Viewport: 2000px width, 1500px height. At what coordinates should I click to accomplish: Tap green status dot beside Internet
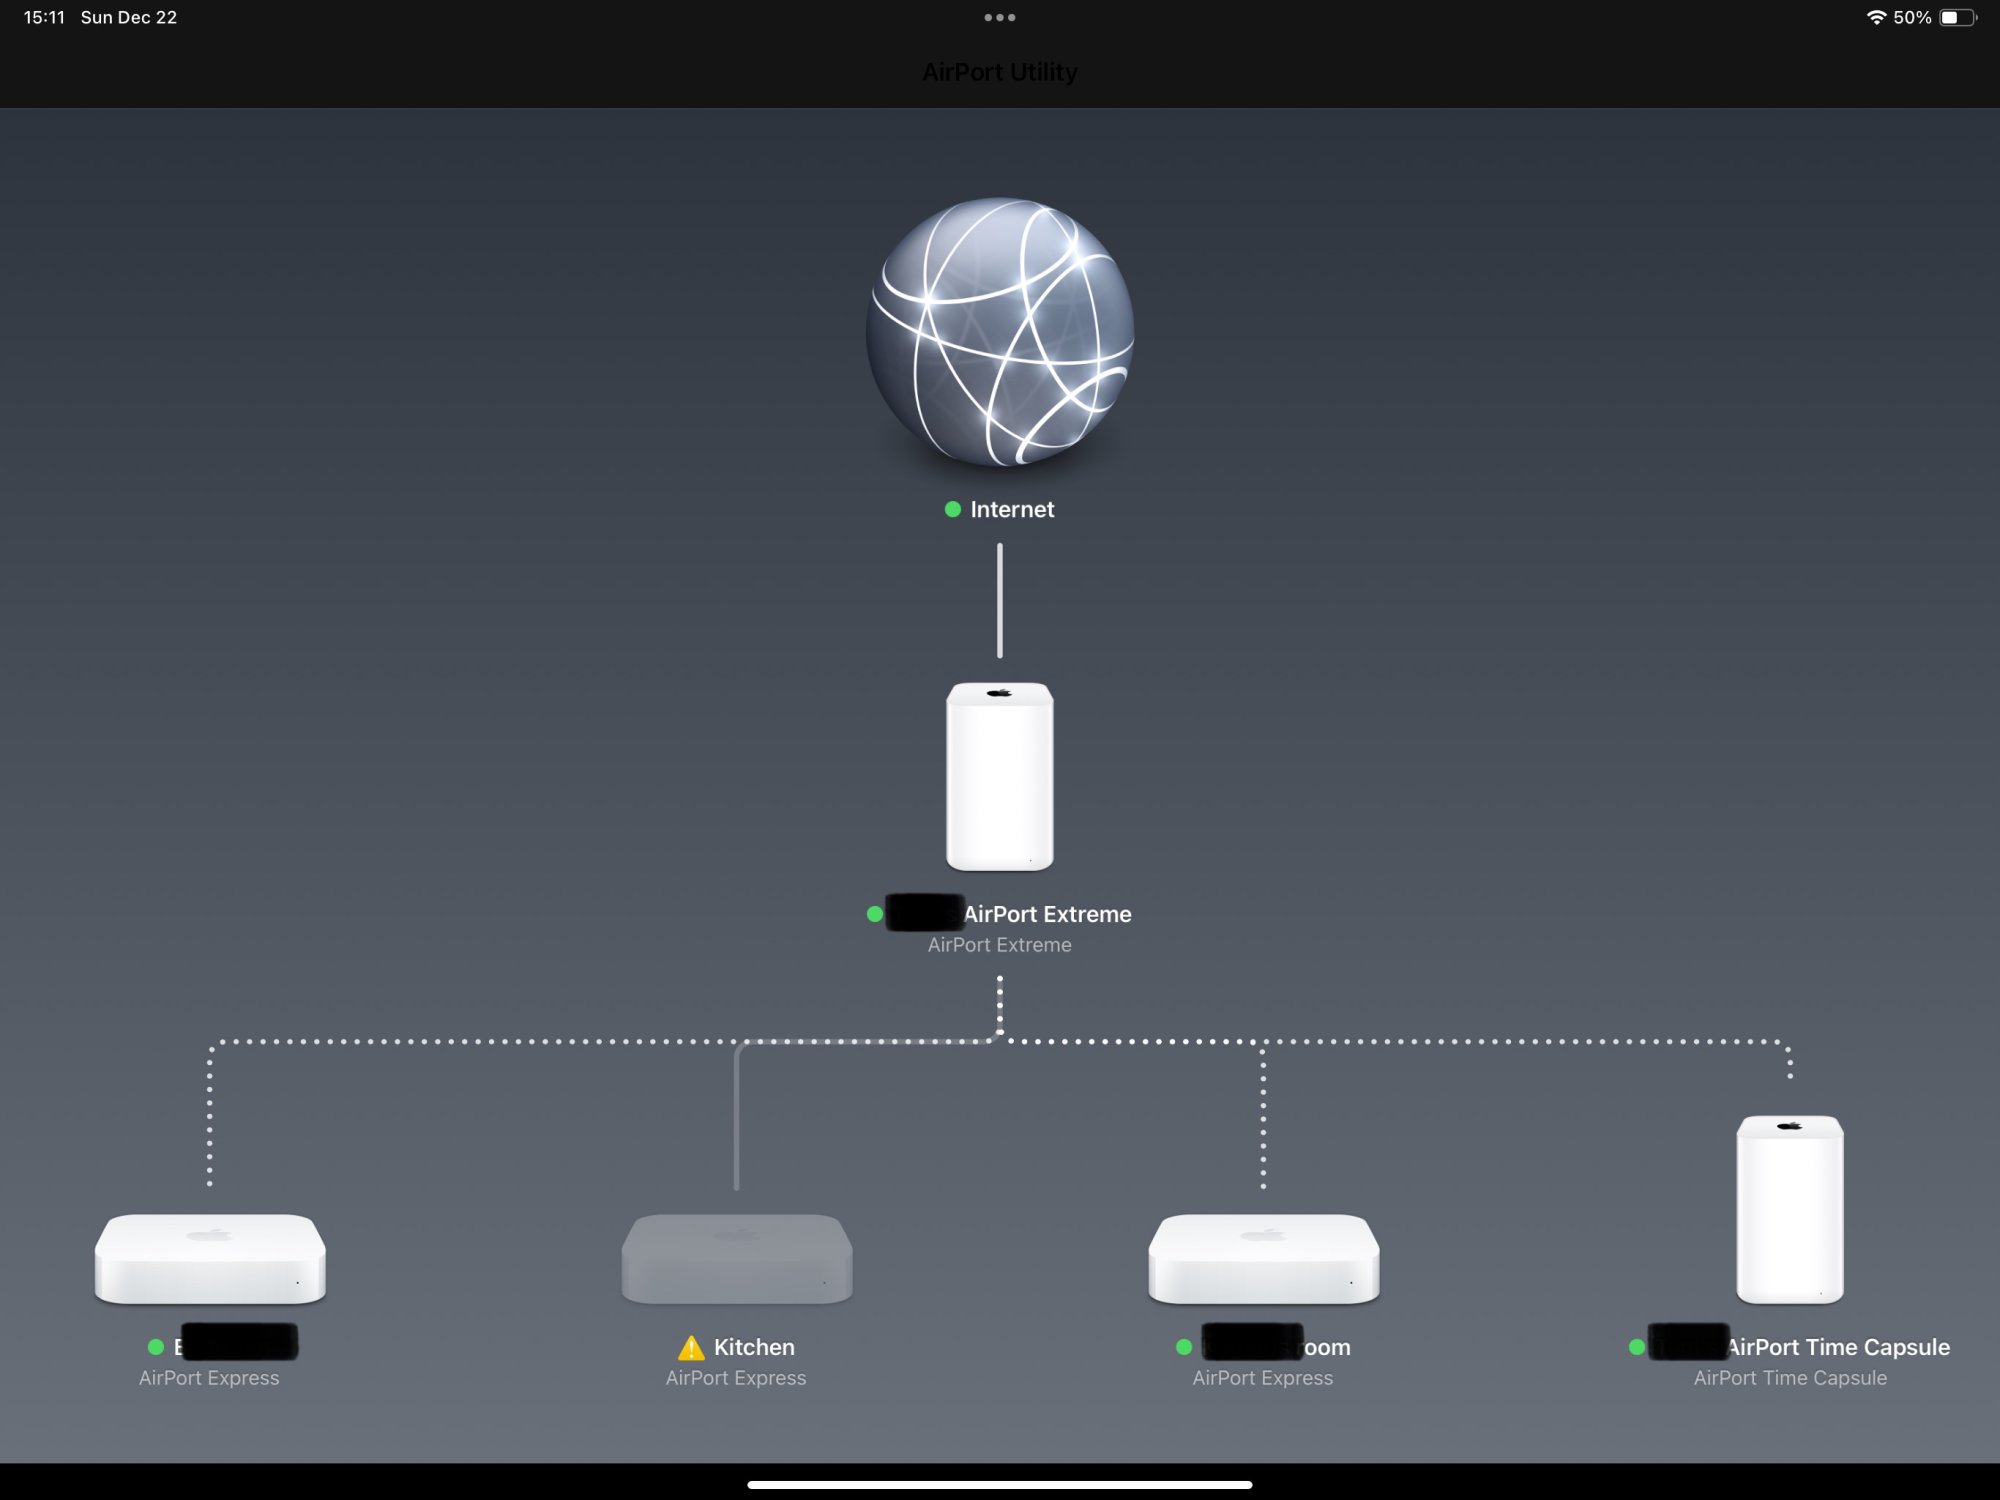pos(953,509)
